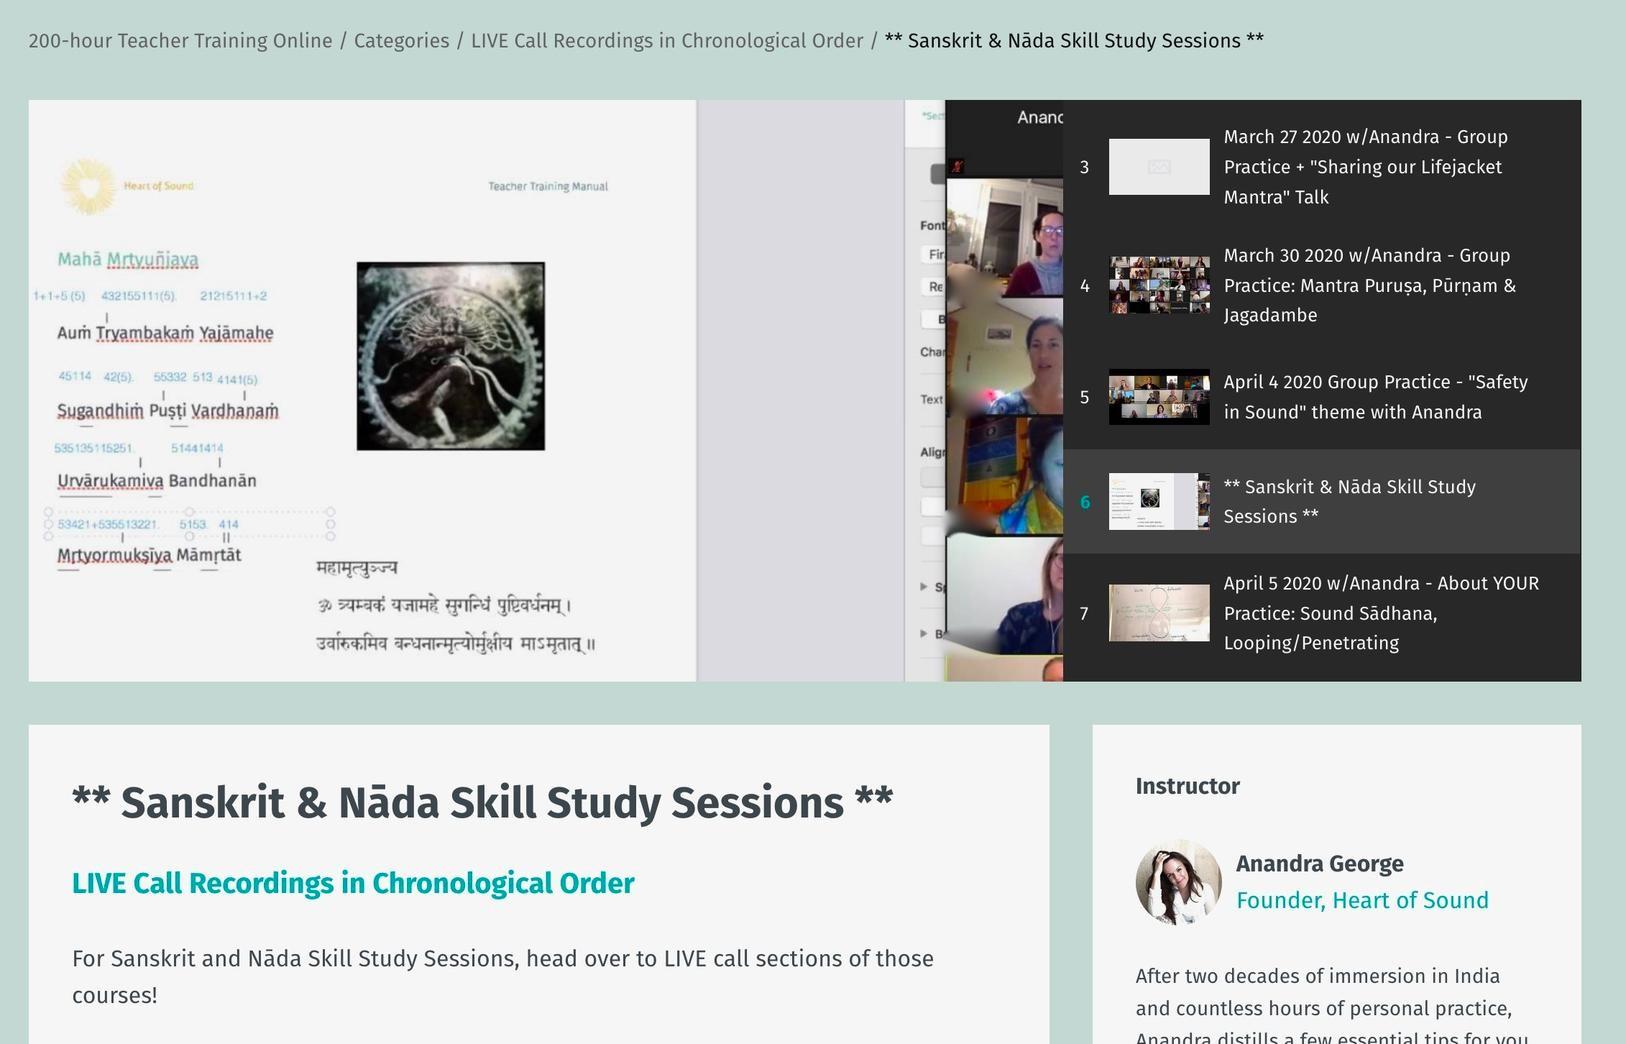Play the video showing the Mahā Mṛtyuñjaya manual

[x=545, y=390]
